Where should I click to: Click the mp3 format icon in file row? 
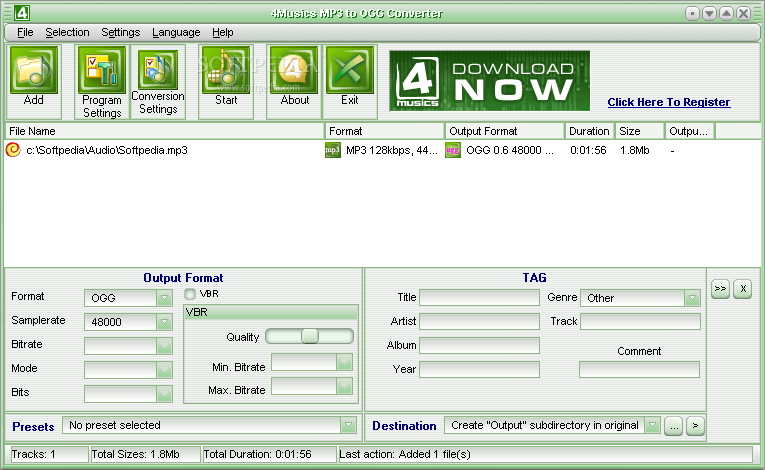pyautogui.click(x=332, y=150)
